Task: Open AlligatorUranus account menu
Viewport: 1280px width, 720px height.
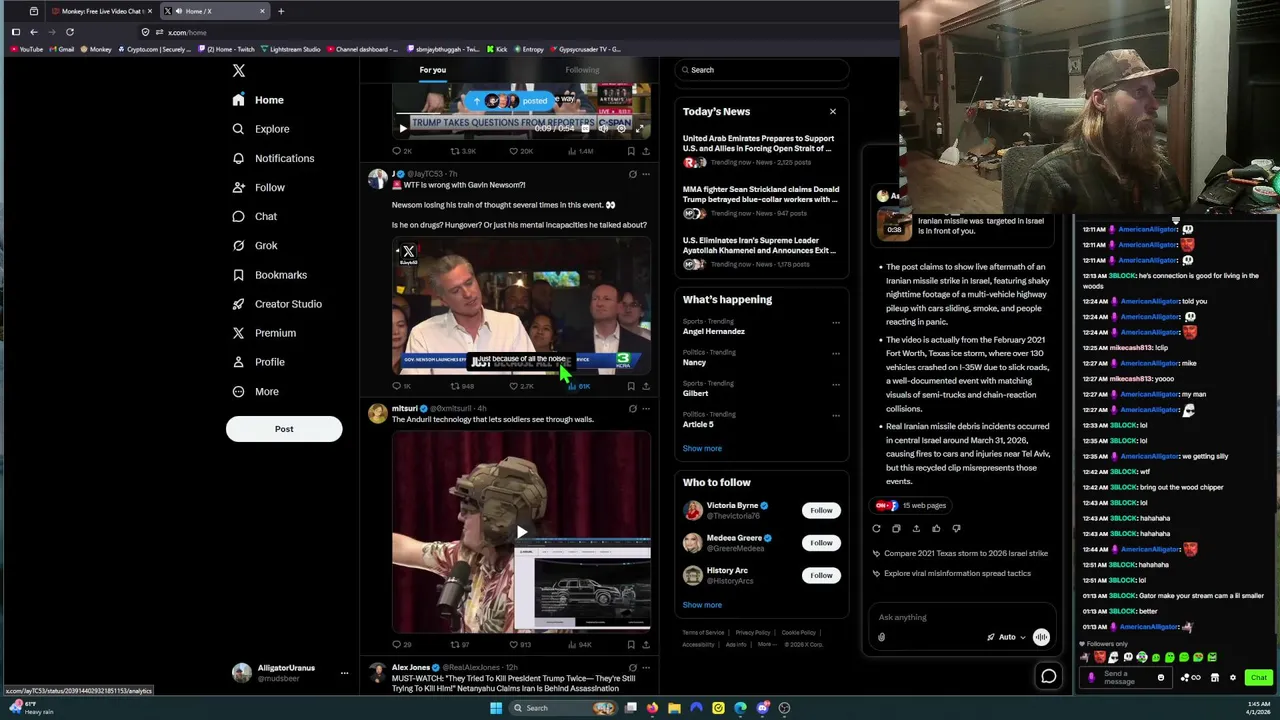Action: coord(290,673)
